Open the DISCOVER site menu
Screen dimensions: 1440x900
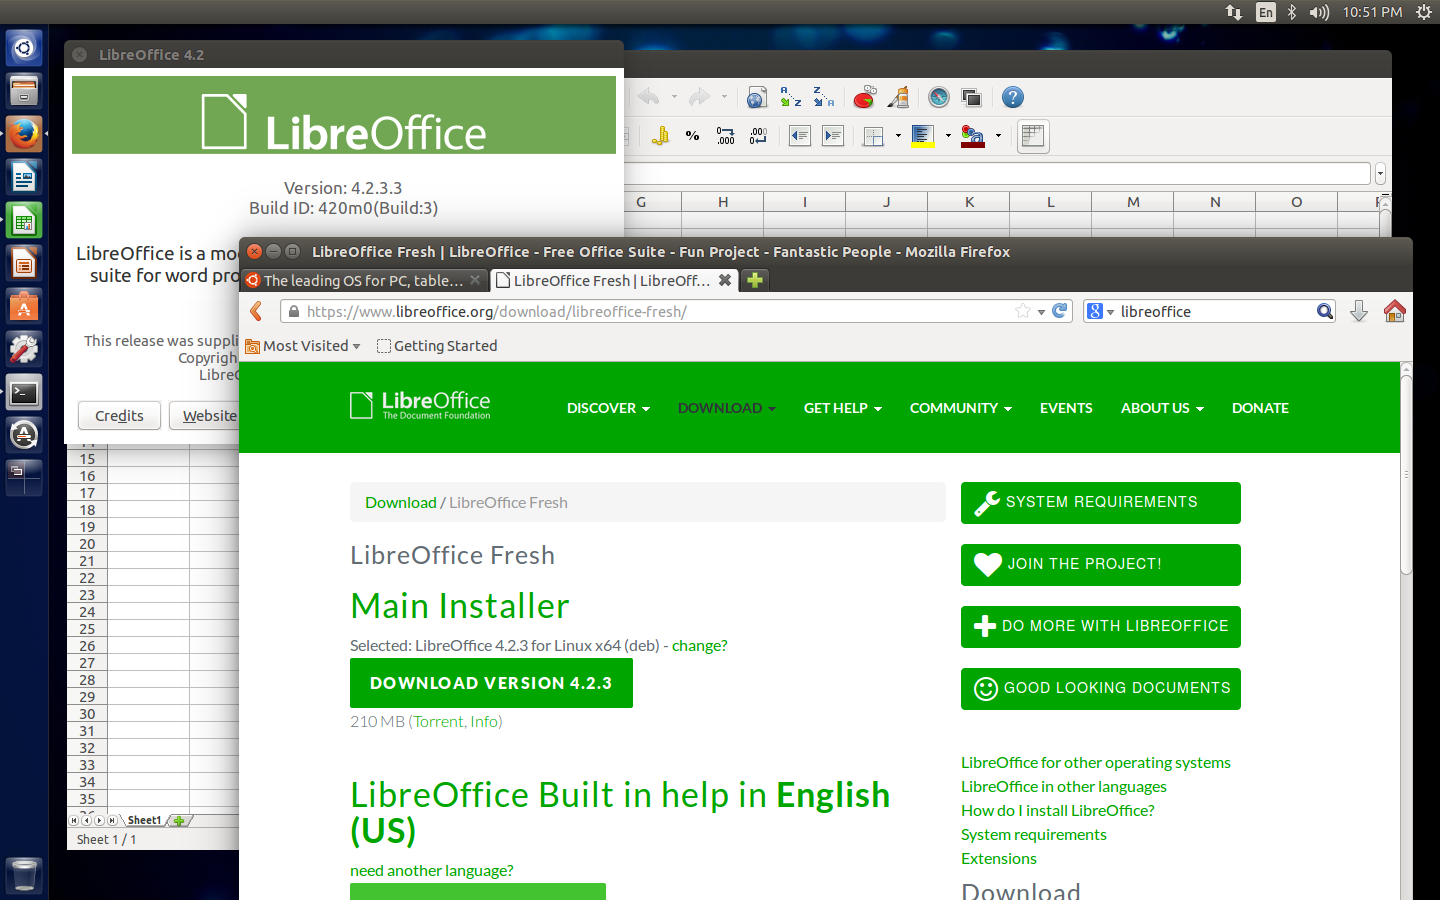pyautogui.click(x=608, y=408)
